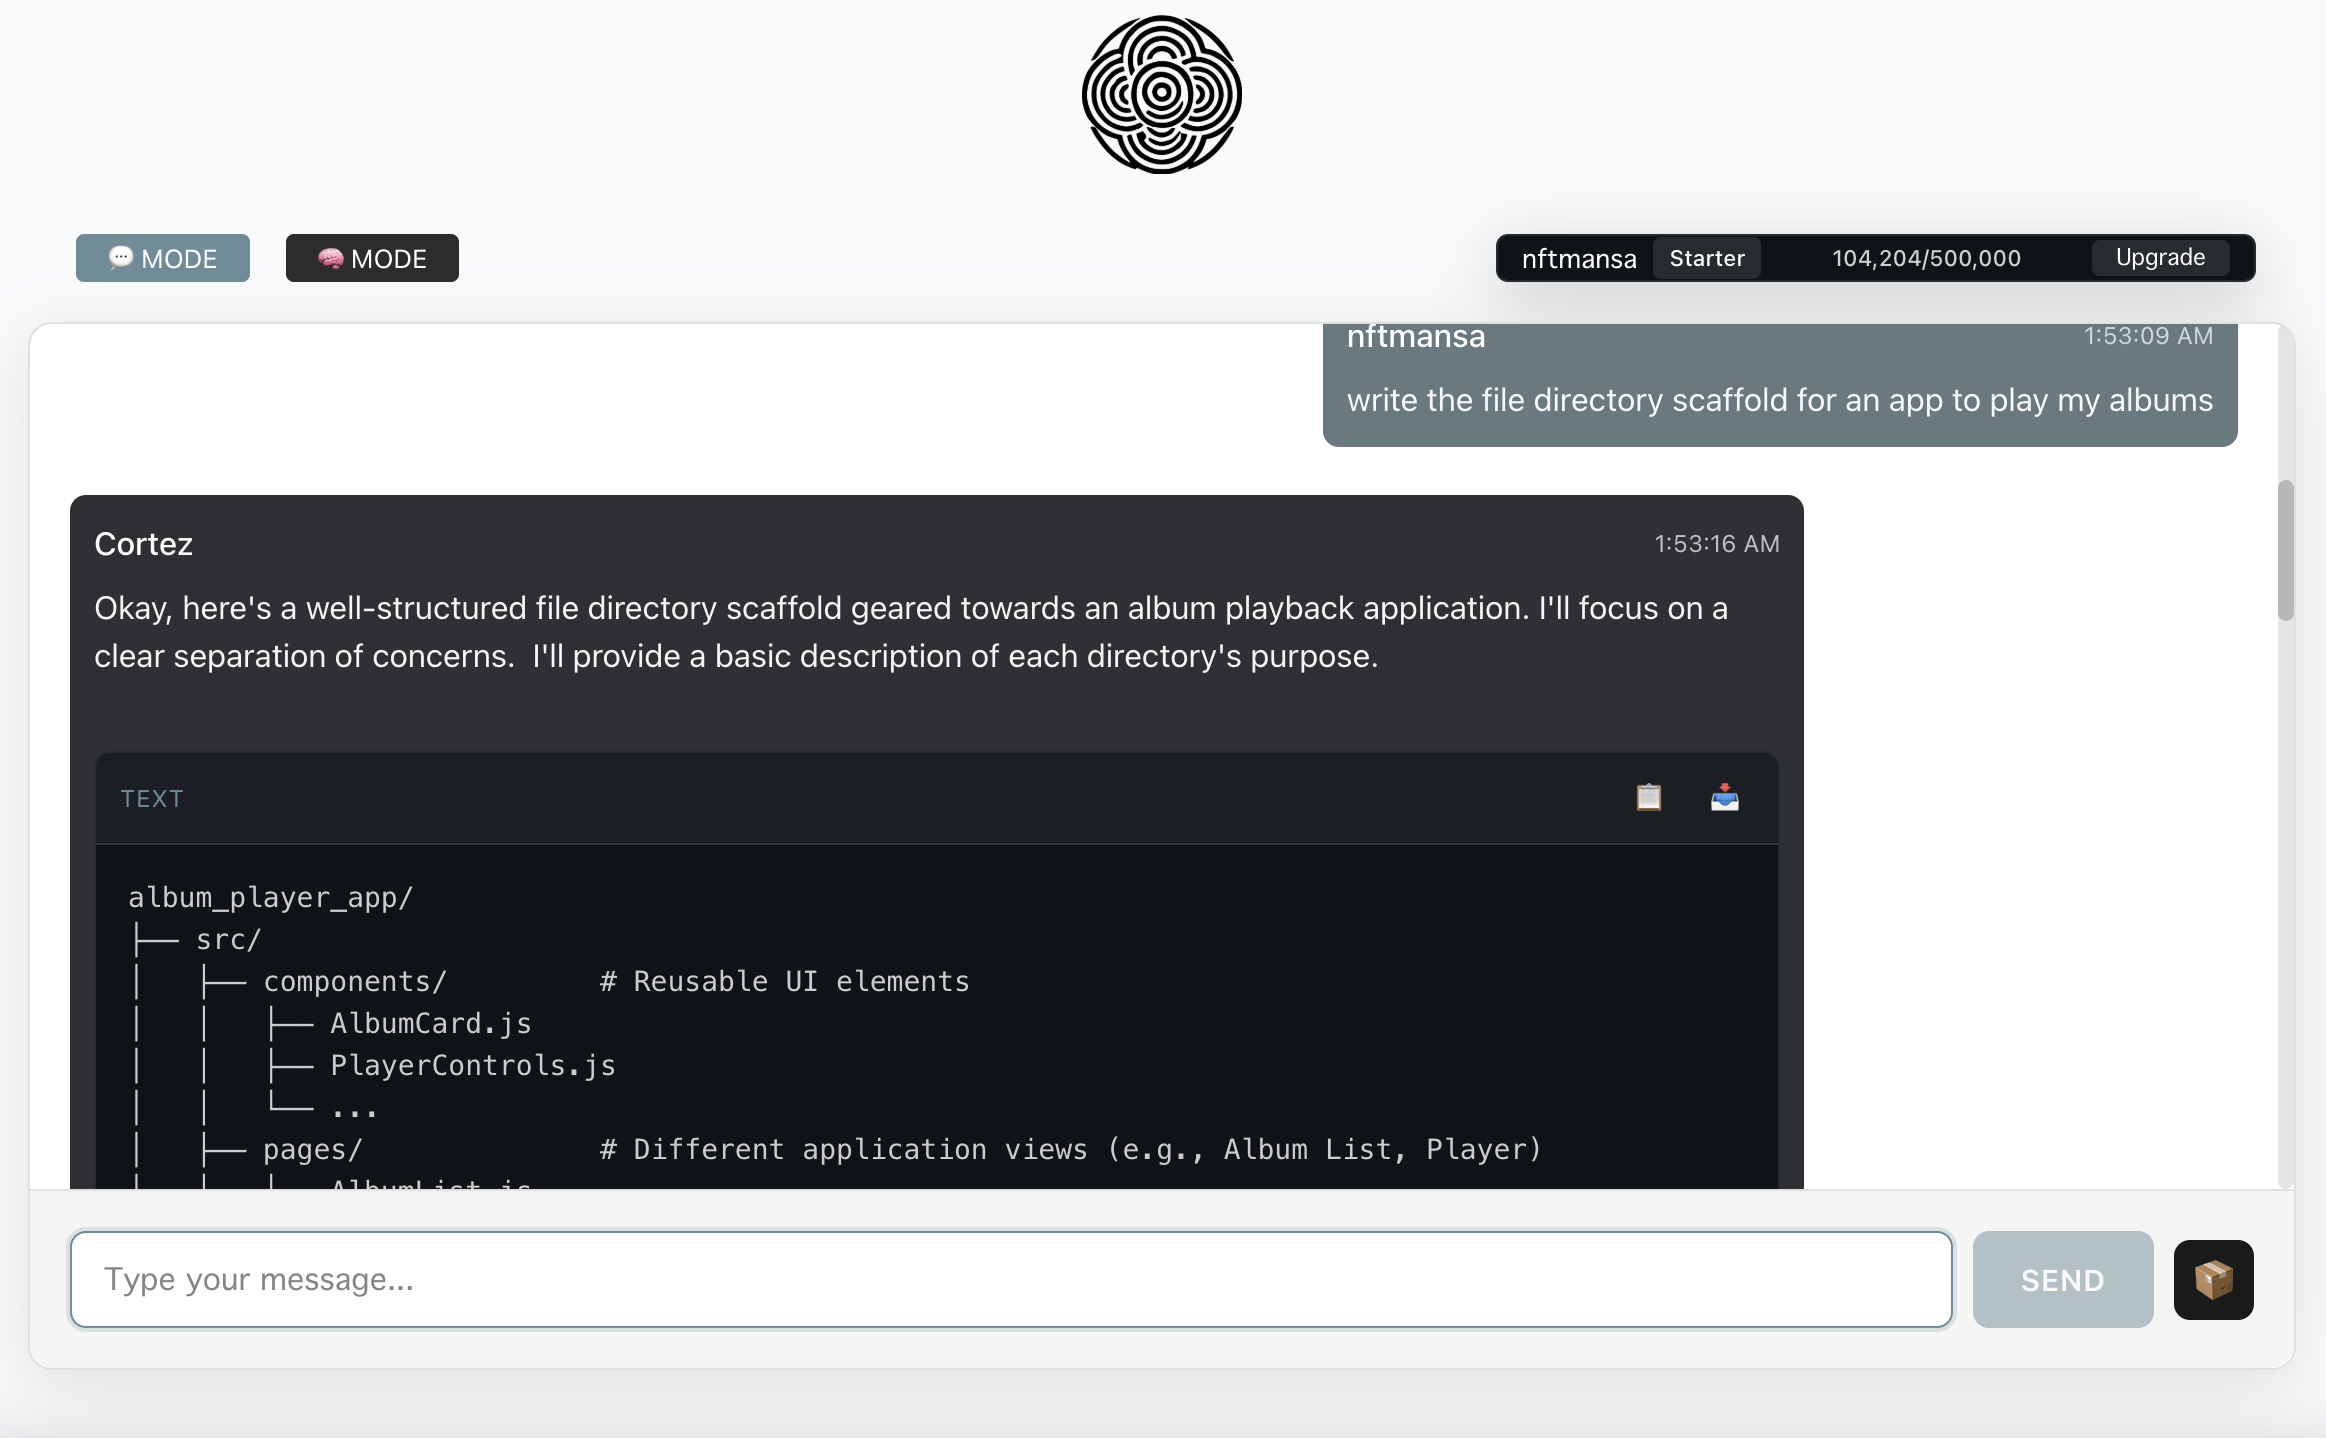Click the components/ folder line
Viewport: 2326px width, 1438px height.
coord(354,981)
